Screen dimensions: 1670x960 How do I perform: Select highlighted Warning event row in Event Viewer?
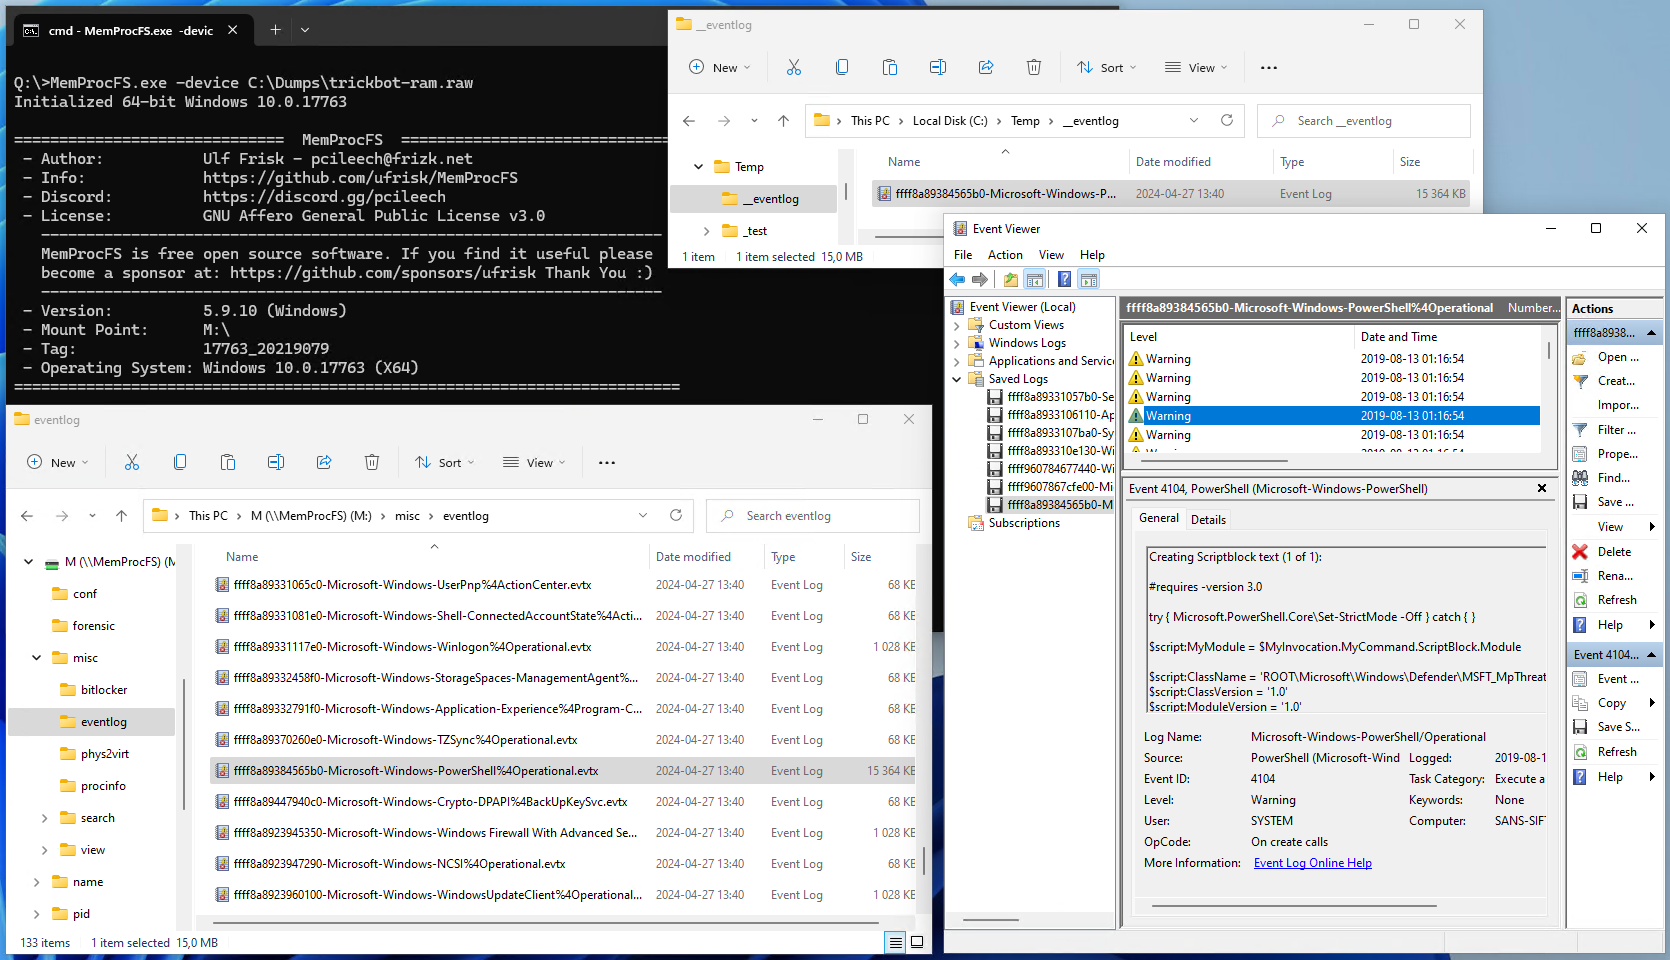[x=1333, y=416]
